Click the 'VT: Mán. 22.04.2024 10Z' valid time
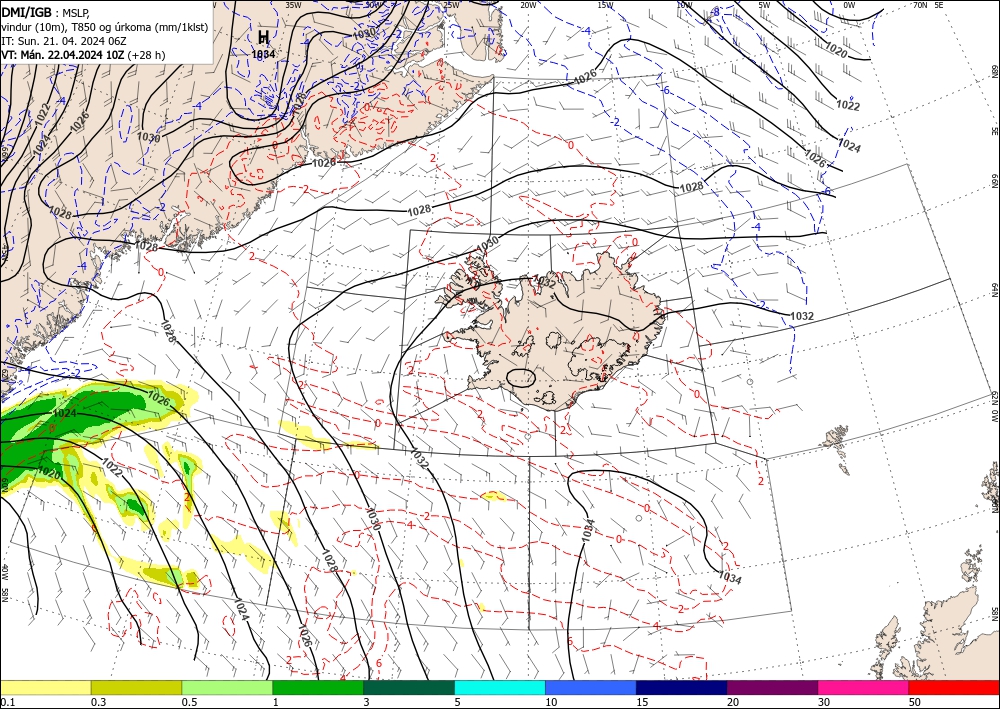The height and width of the screenshot is (709, 1000). click(63, 55)
